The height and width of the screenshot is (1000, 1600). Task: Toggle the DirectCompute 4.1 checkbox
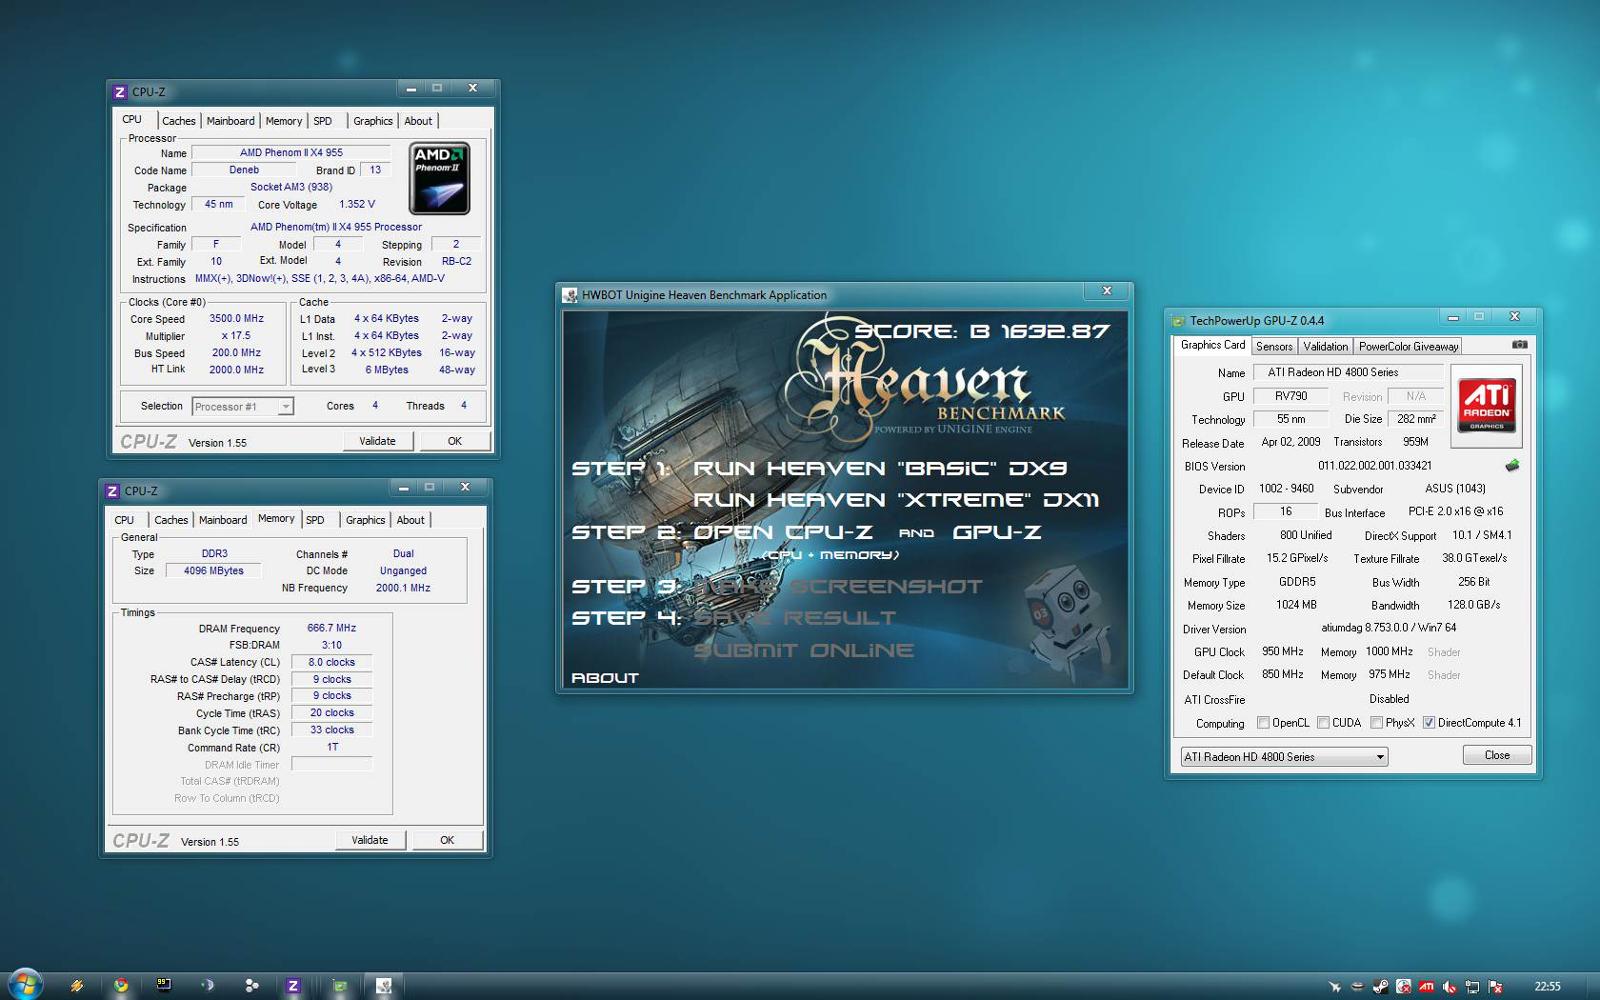coord(1429,722)
